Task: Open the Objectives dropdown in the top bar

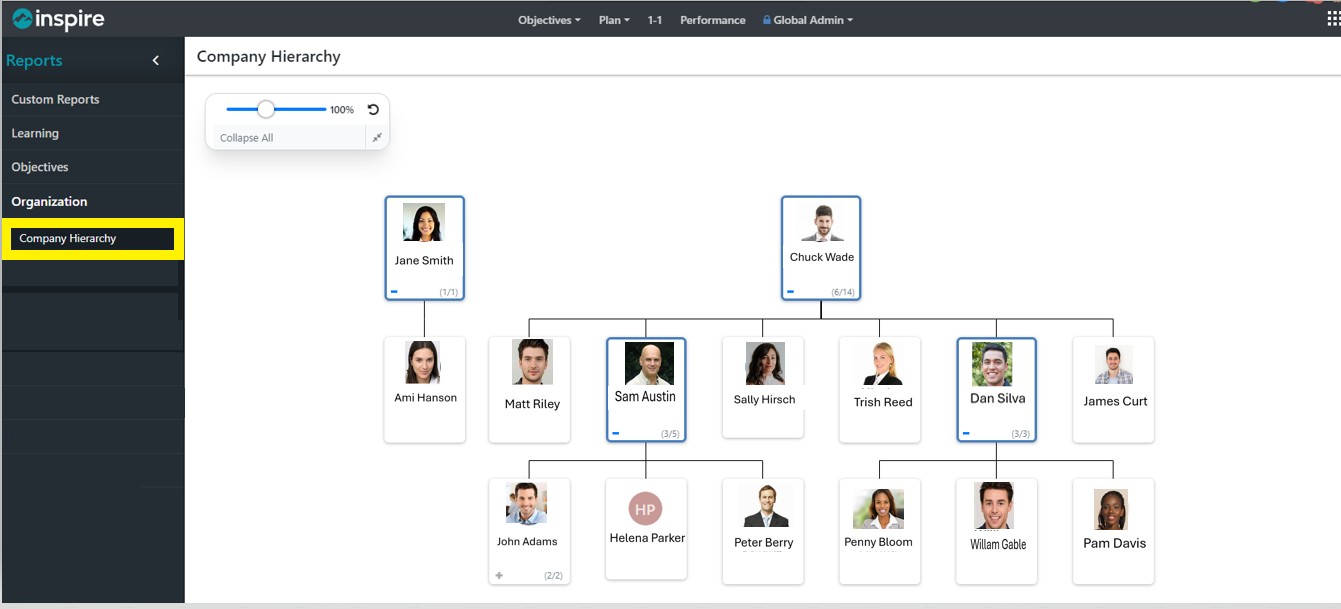Action: [548, 19]
